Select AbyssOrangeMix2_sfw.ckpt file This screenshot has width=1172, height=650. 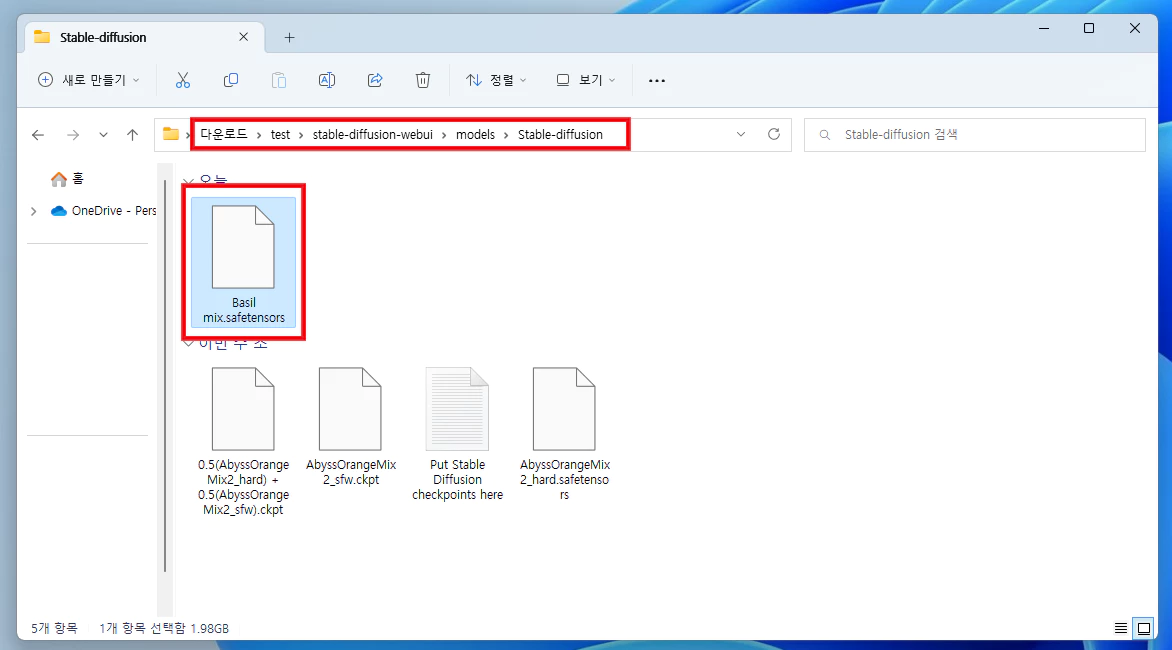tap(351, 427)
